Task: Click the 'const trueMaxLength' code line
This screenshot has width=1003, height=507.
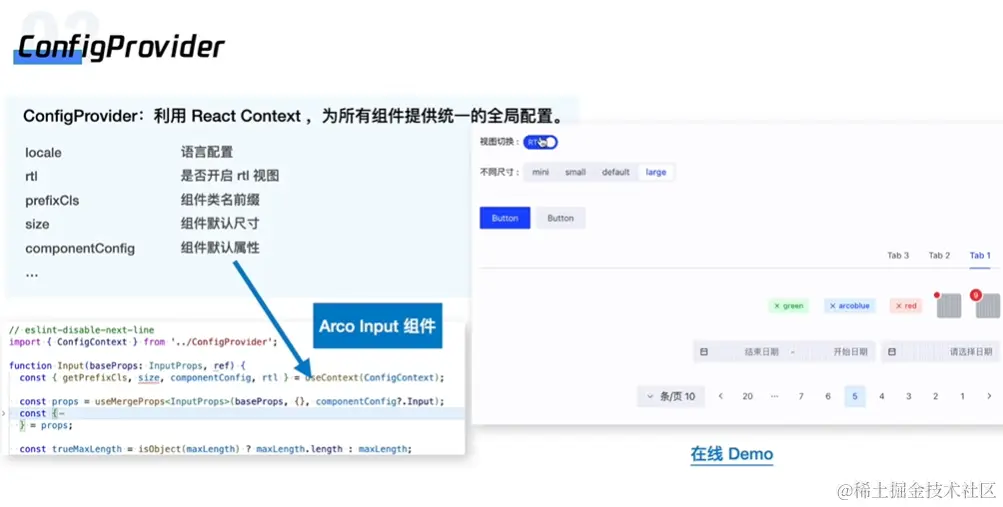Action: coord(216,449)
